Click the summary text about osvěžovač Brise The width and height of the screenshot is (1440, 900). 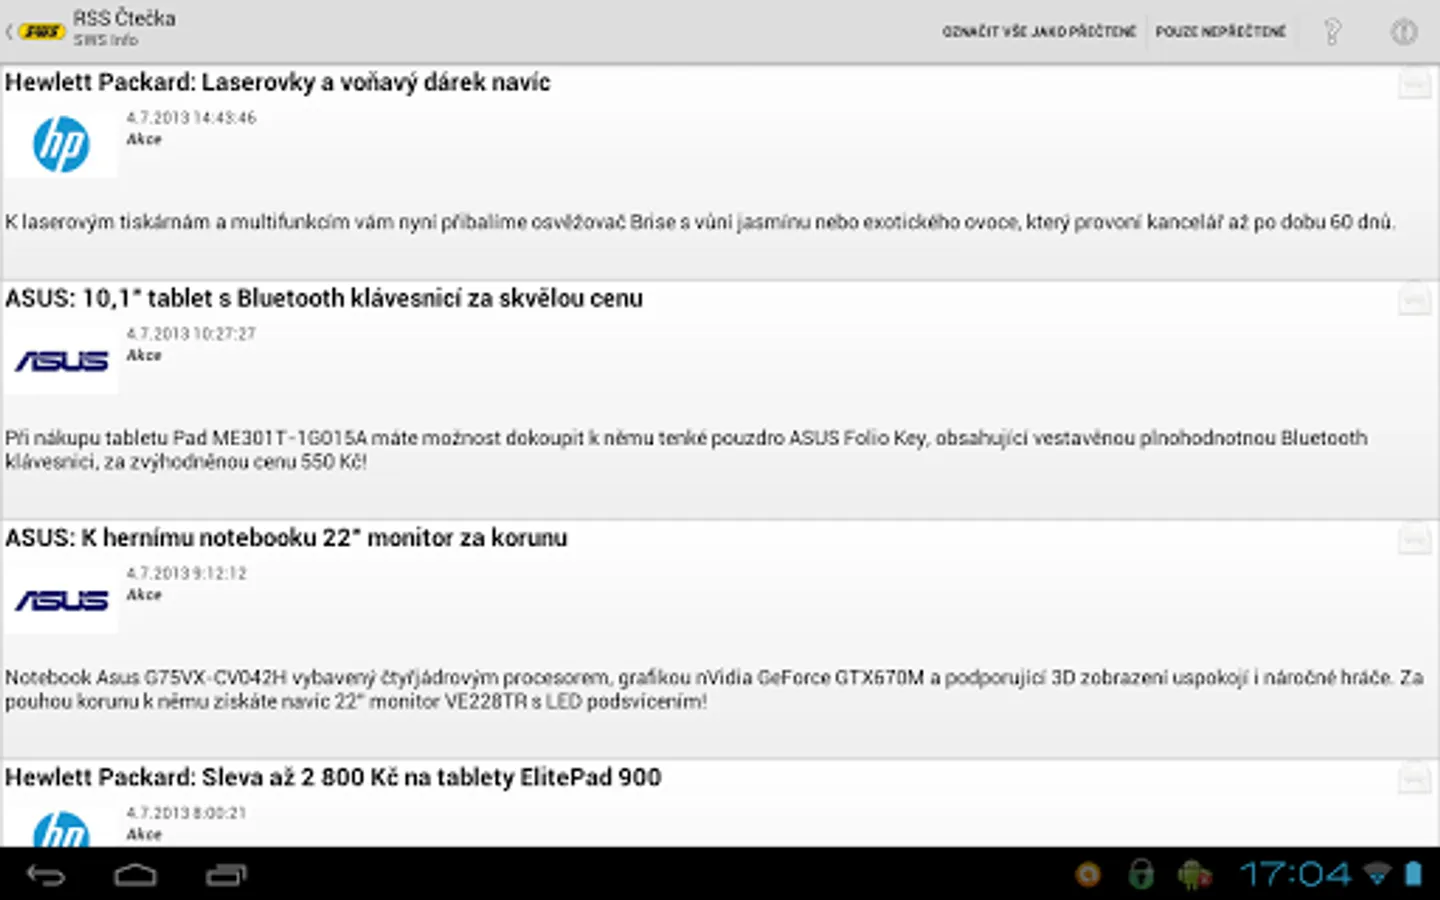tap(700, 222)
